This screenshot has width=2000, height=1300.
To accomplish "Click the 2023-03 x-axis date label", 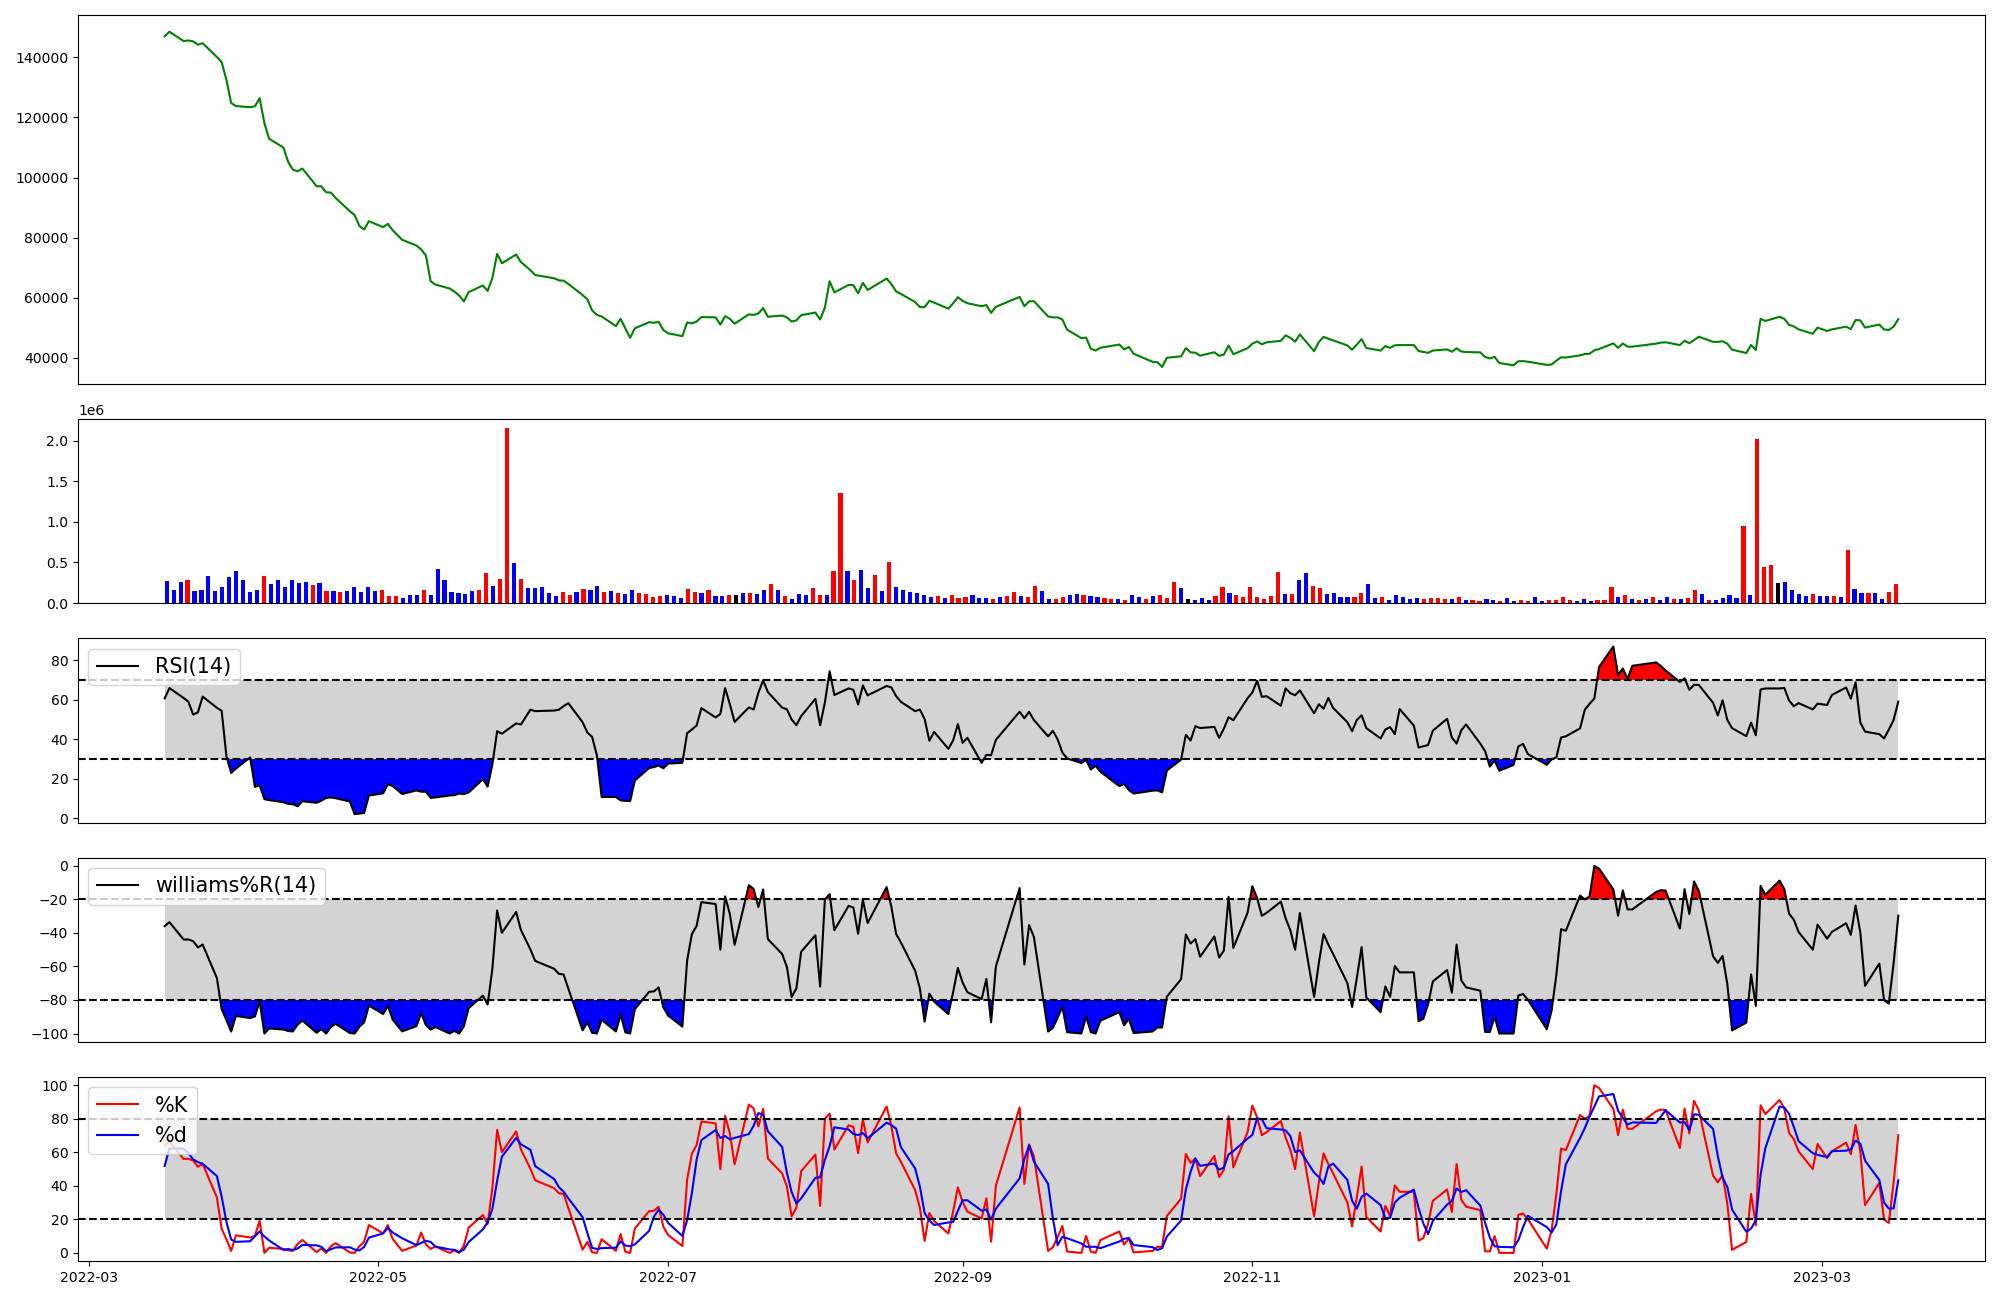I will click(x=1822, y=1277).
